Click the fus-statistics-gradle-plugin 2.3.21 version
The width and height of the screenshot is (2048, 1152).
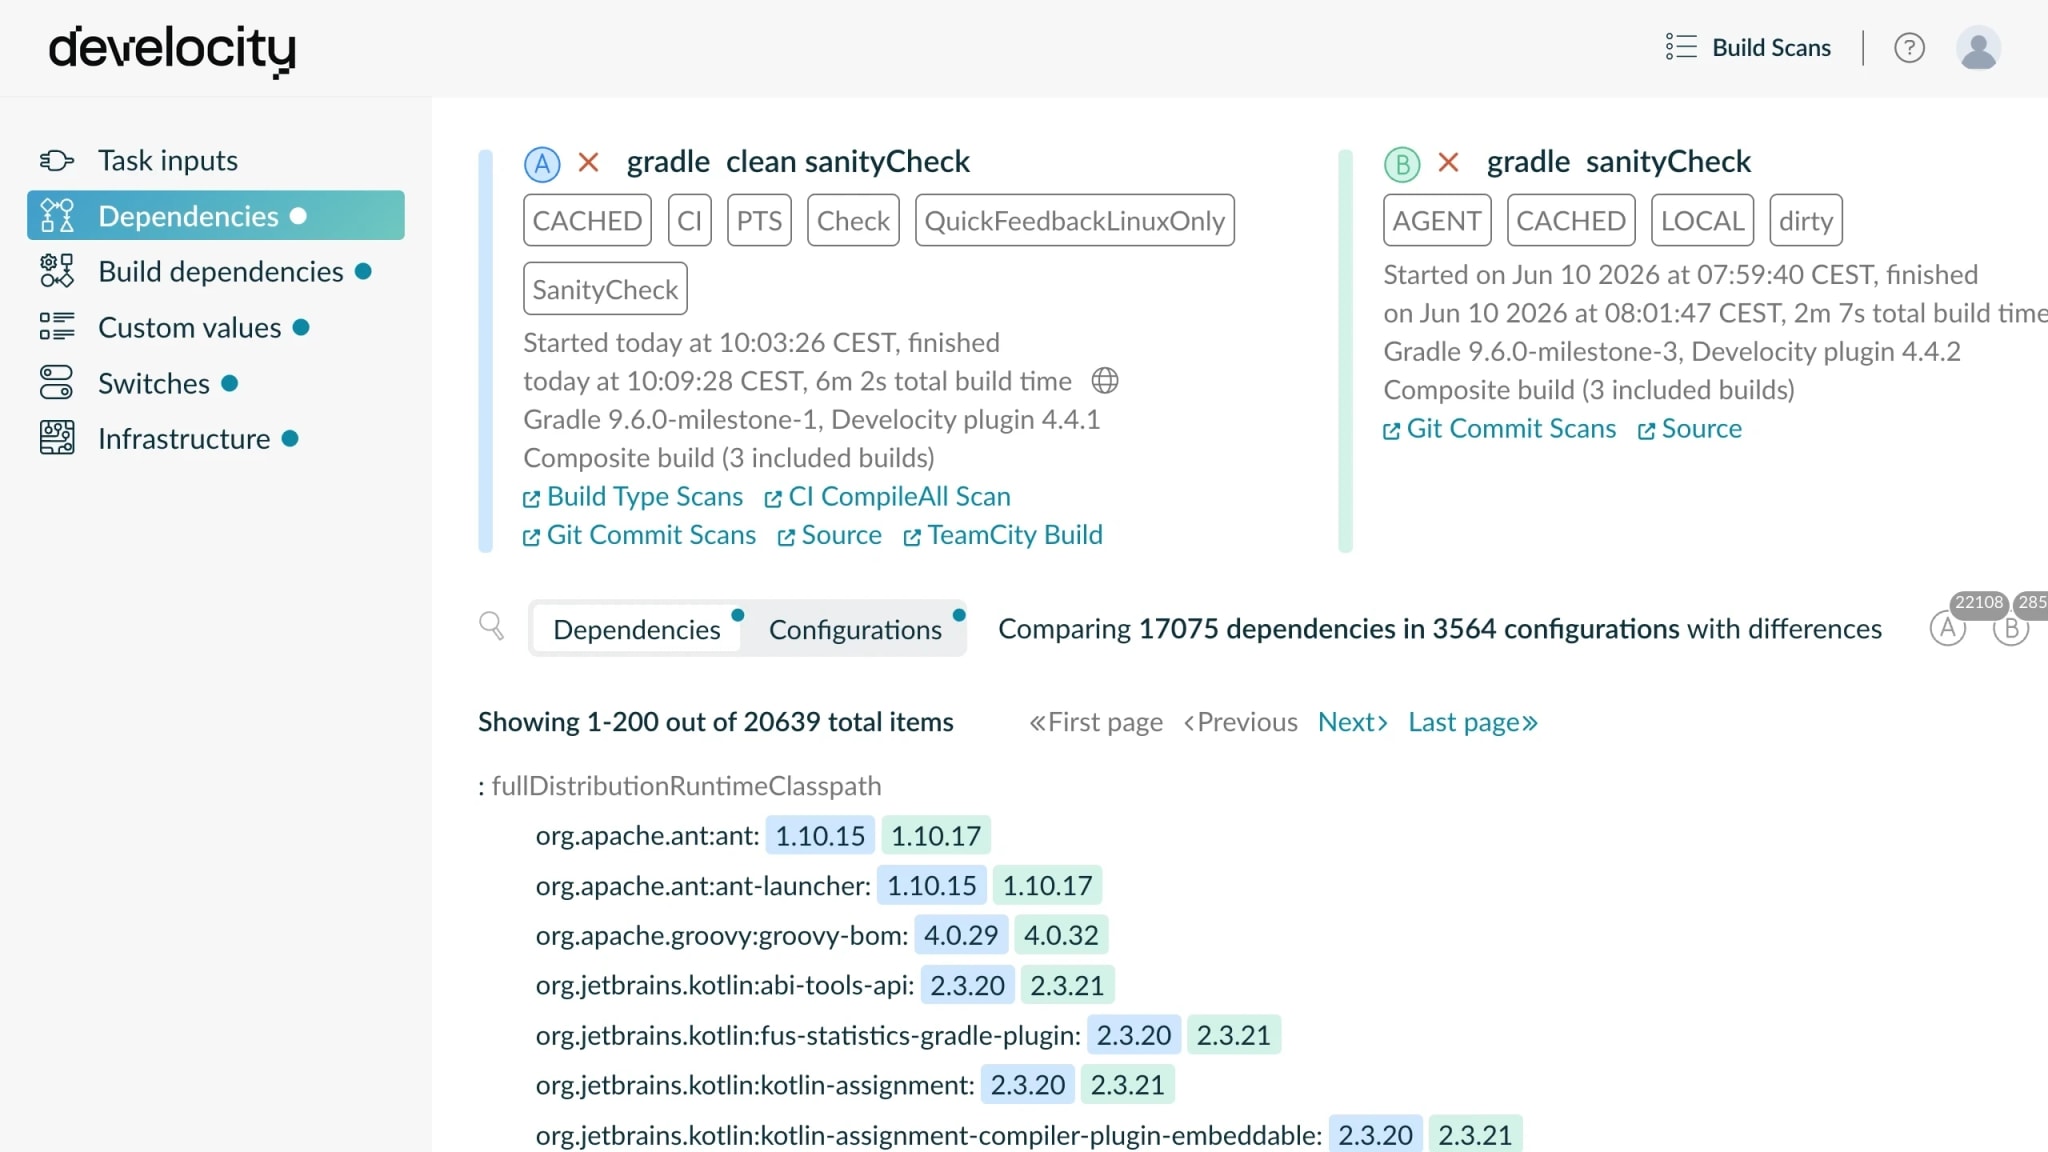1233,1035
